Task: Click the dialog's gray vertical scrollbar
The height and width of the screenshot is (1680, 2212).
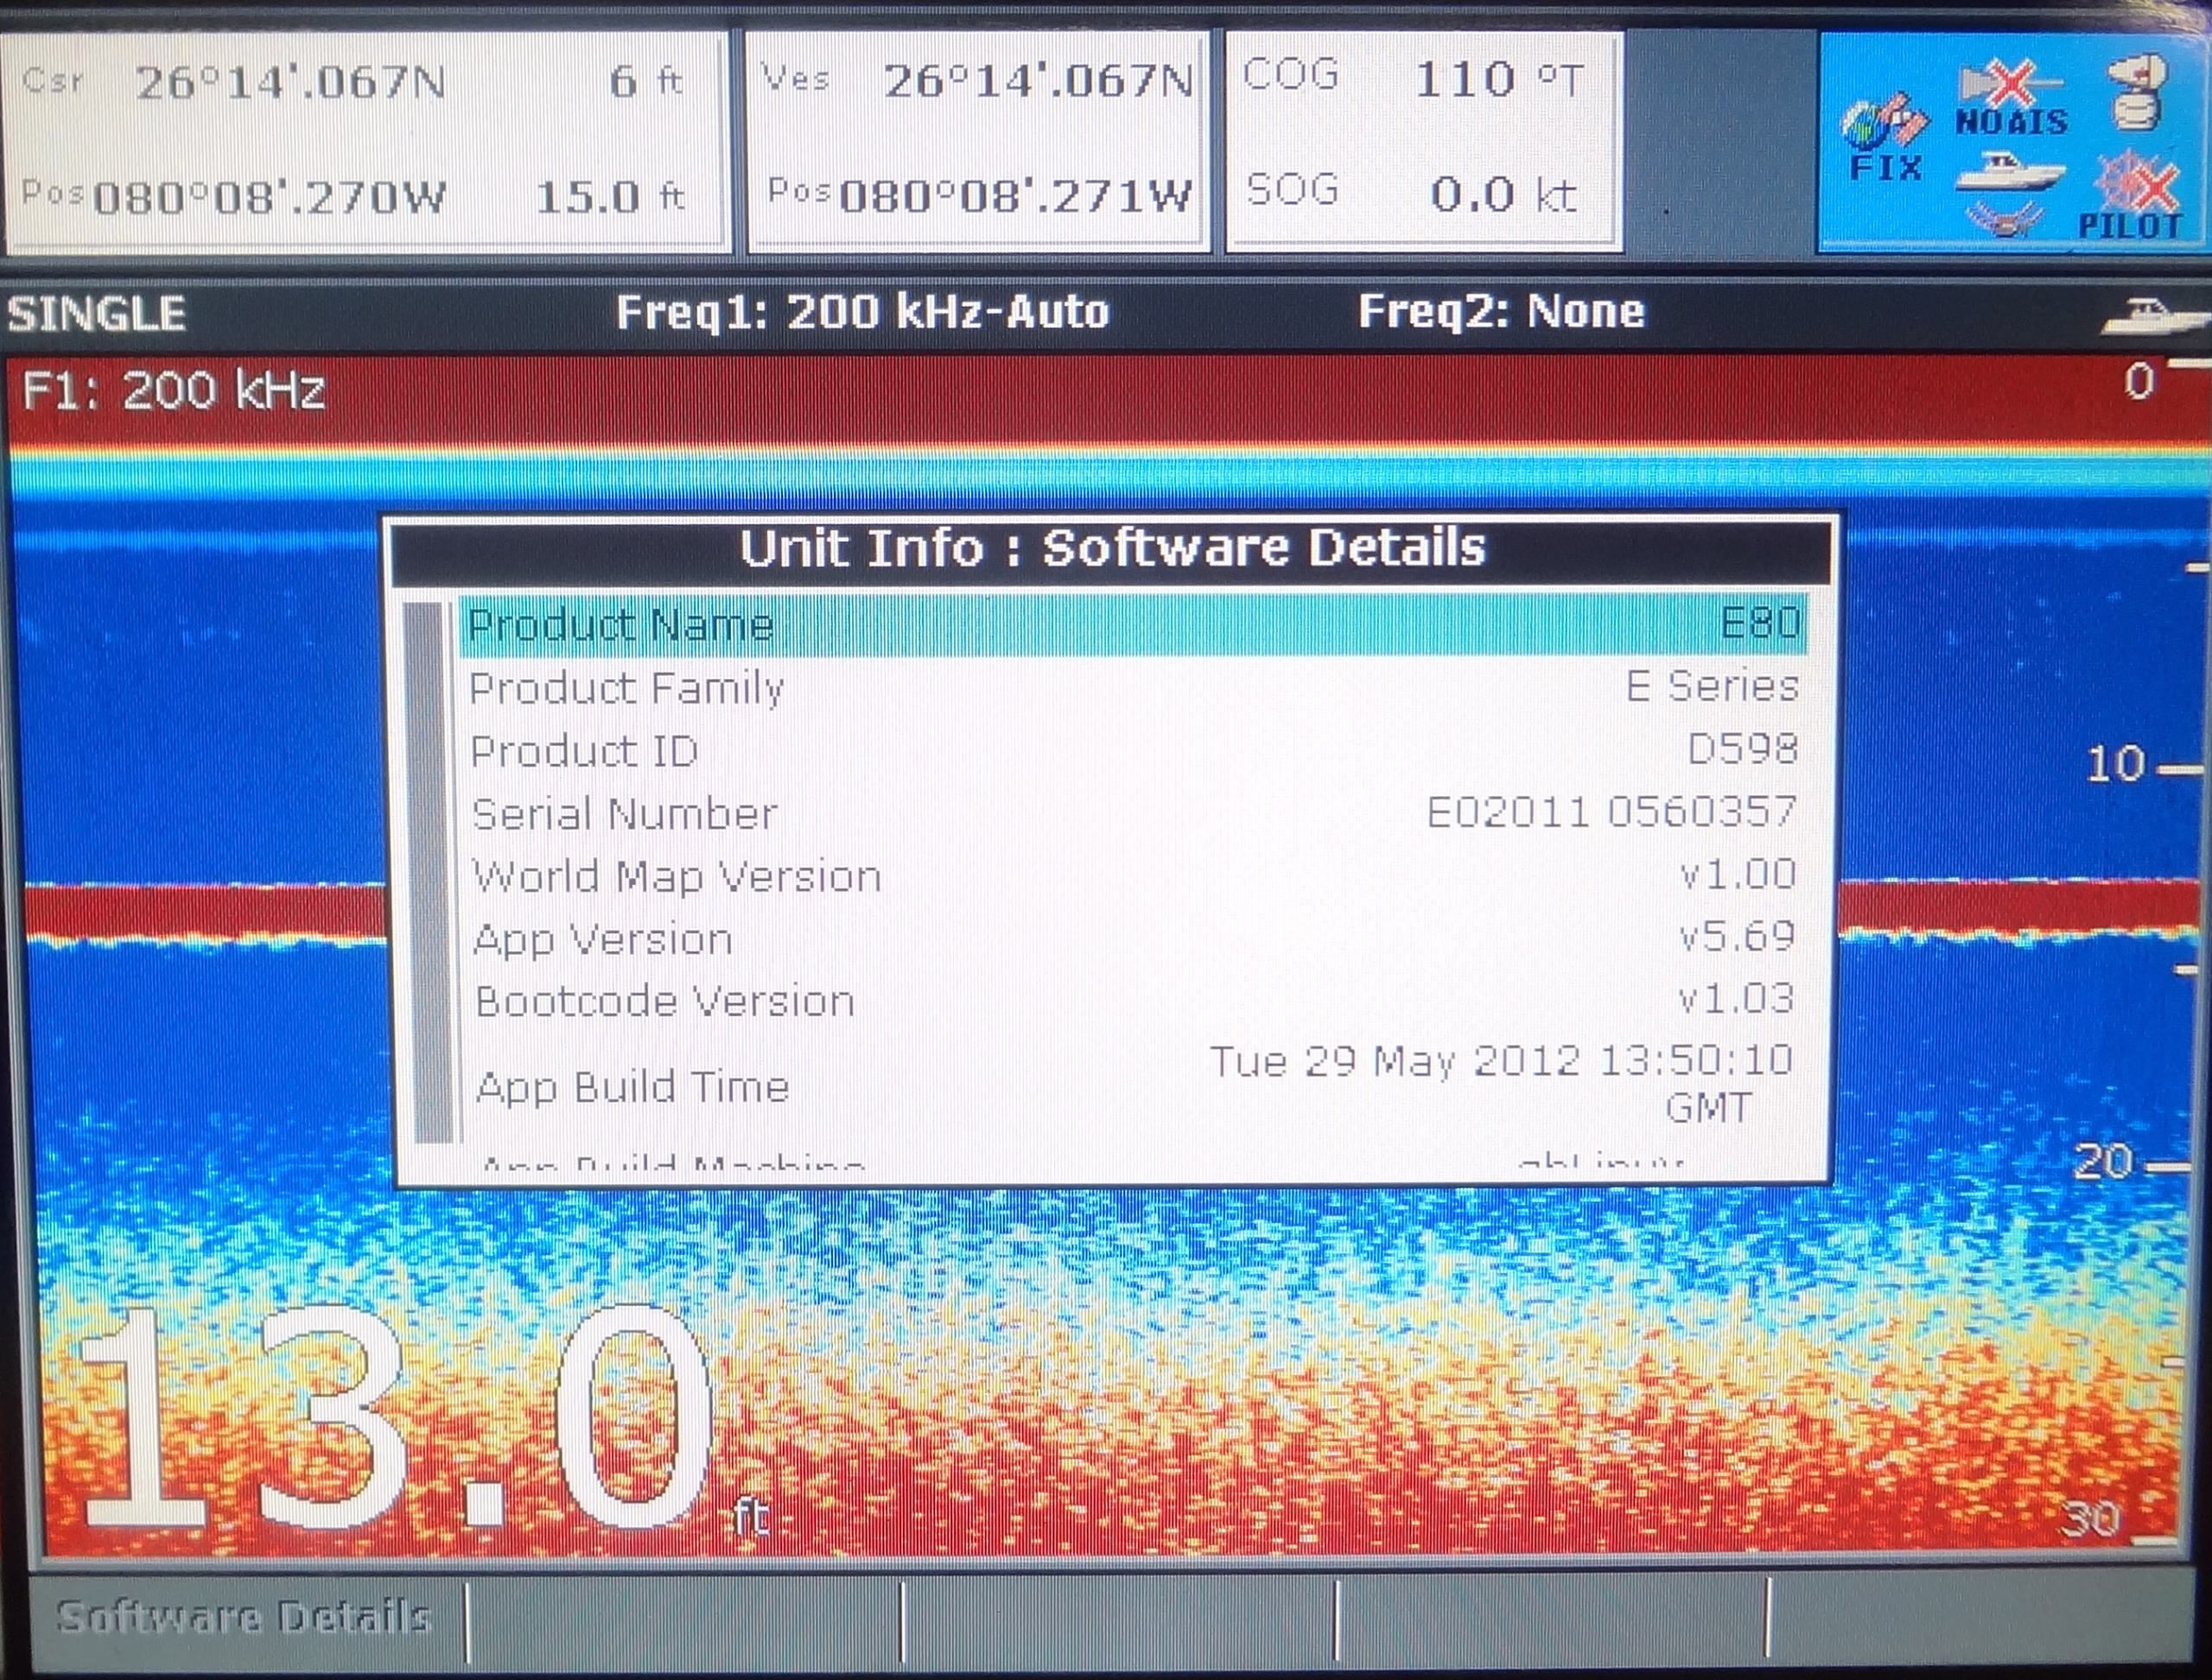Action: (x=433, y=870)
